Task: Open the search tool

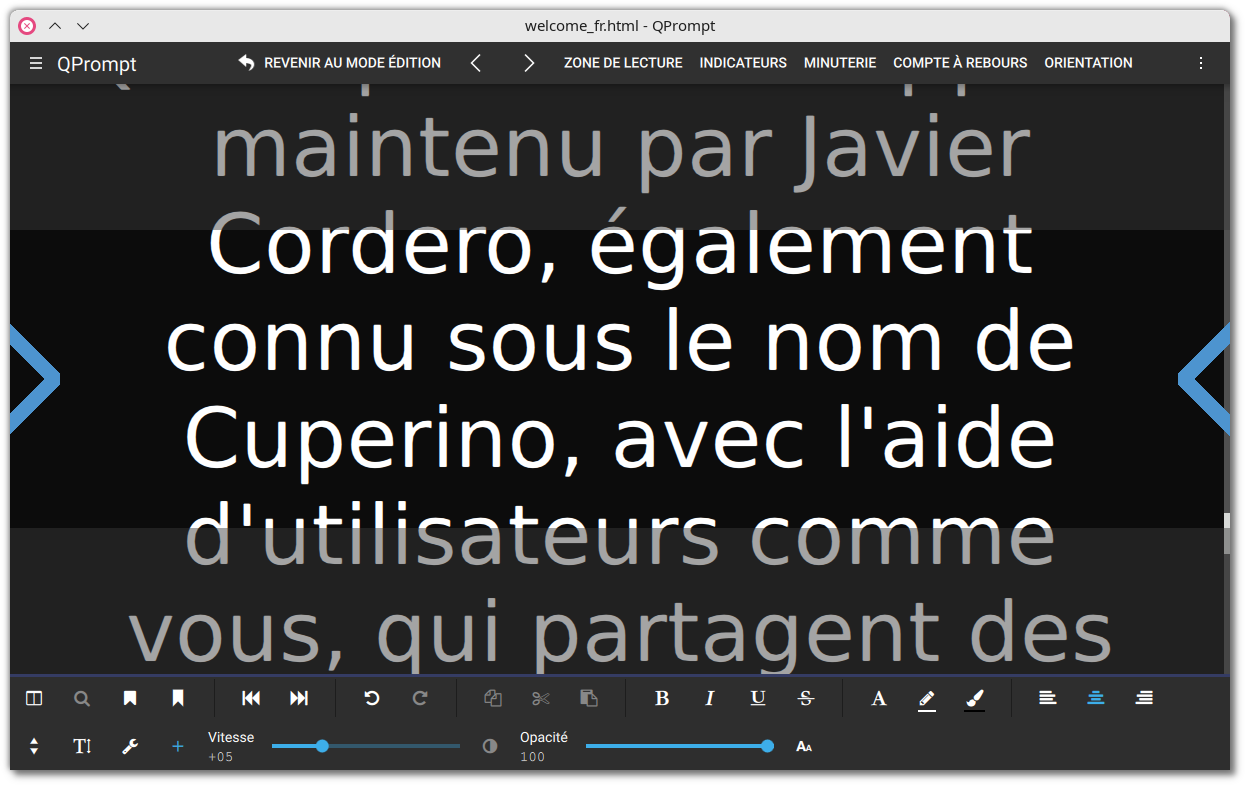Action: (82, 698)
